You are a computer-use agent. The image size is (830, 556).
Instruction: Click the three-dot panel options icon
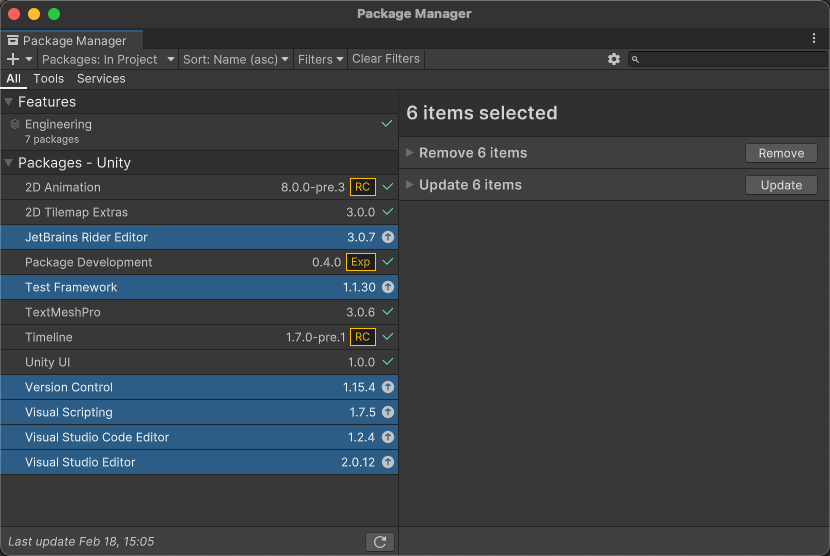pos(814,38)
